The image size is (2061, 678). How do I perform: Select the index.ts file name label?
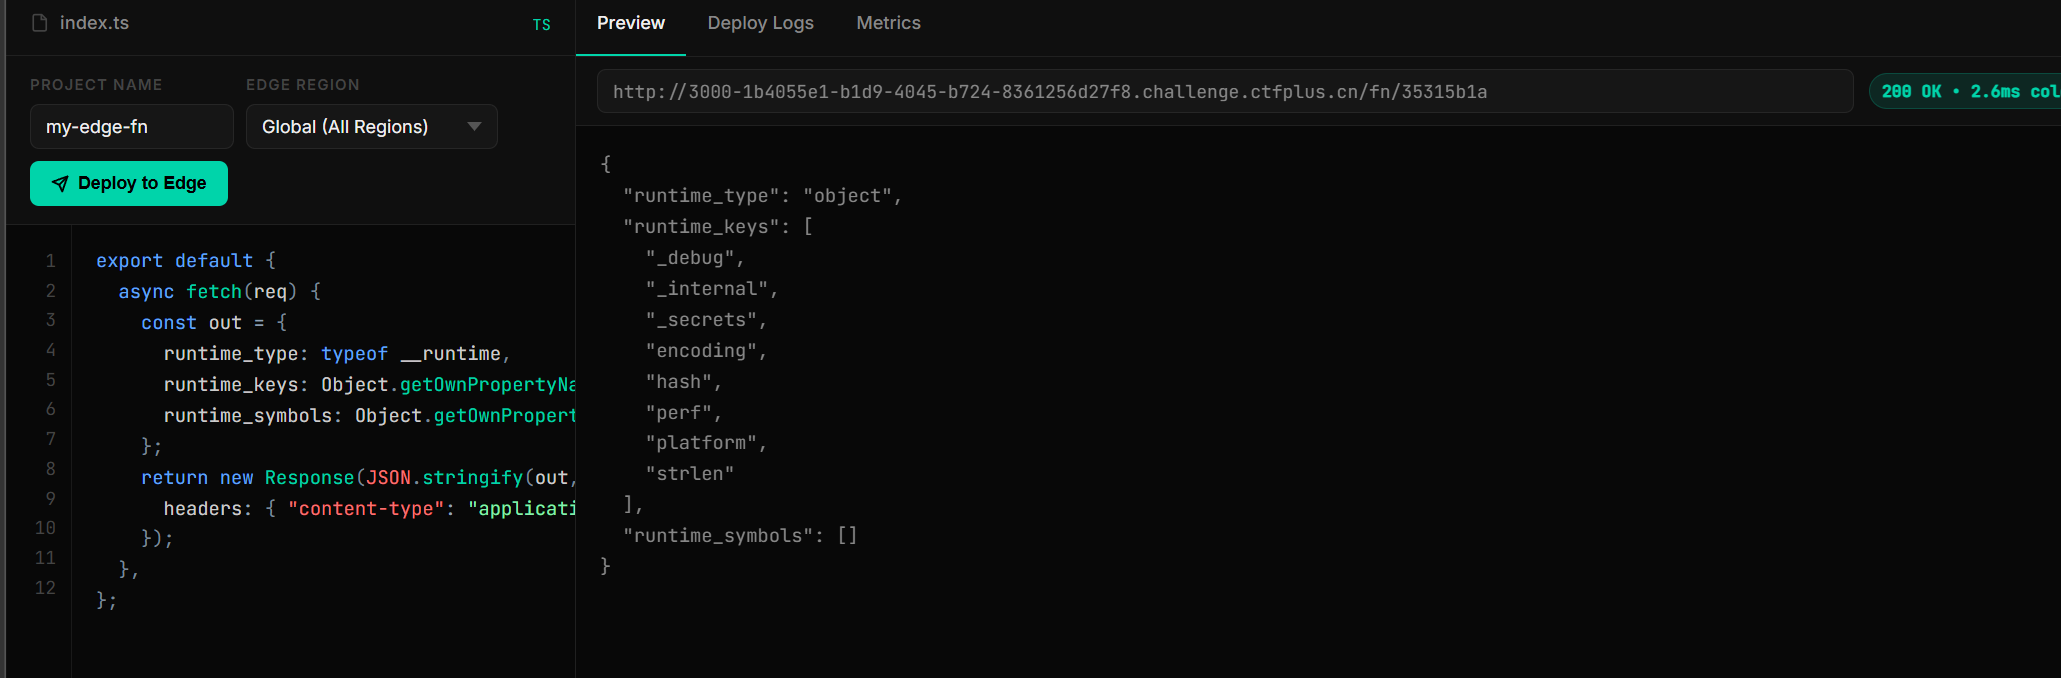point(94,23)
